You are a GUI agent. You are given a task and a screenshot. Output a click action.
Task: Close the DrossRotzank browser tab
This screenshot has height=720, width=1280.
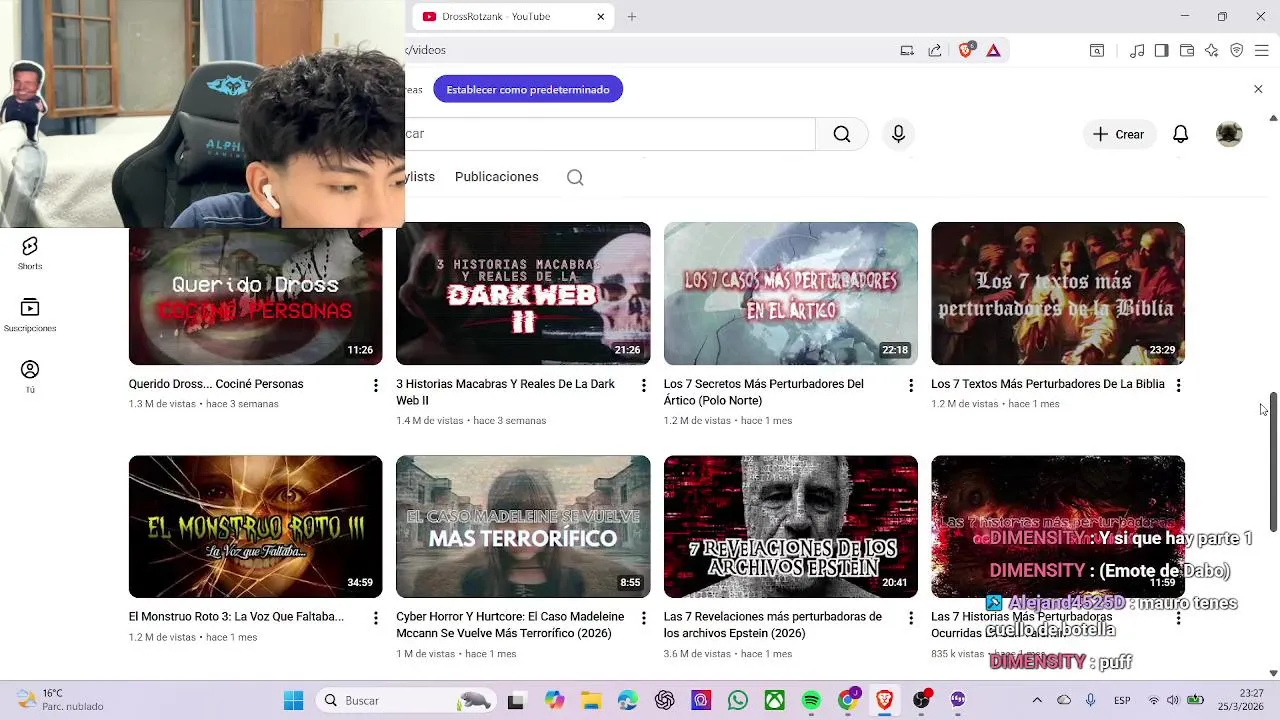600,16
